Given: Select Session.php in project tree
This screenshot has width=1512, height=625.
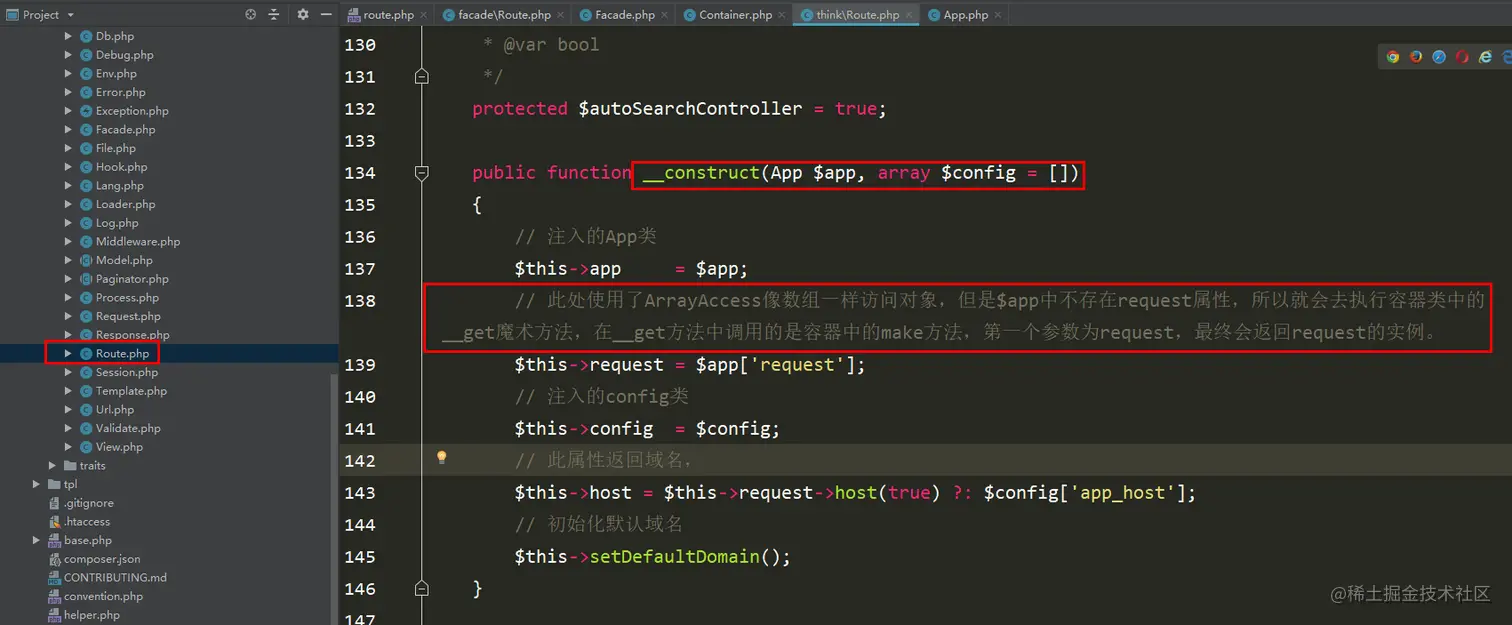Looking at the screenshot, I should pyautogui.click(x=127, y=372).
